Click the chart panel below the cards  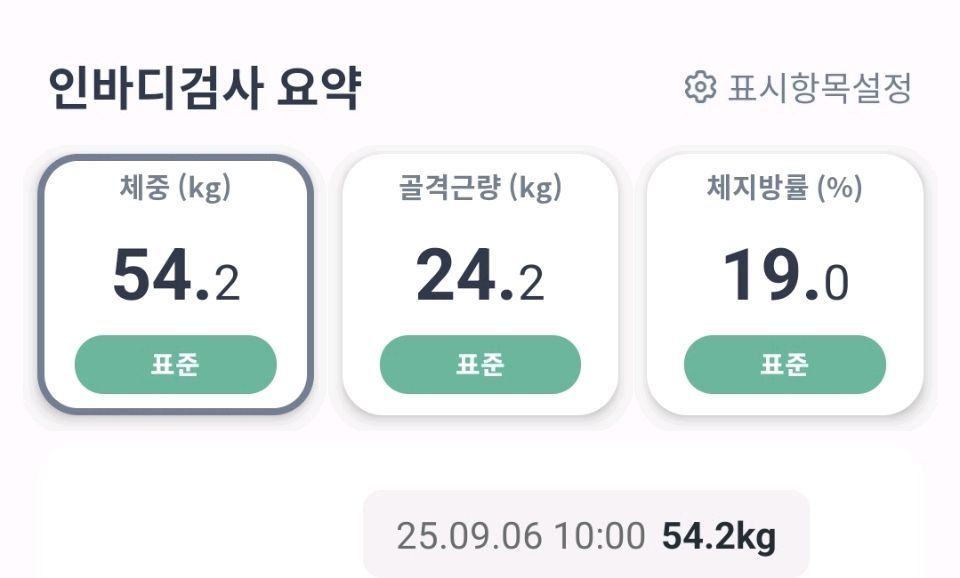pyautogui.click(x=480, y=512)
